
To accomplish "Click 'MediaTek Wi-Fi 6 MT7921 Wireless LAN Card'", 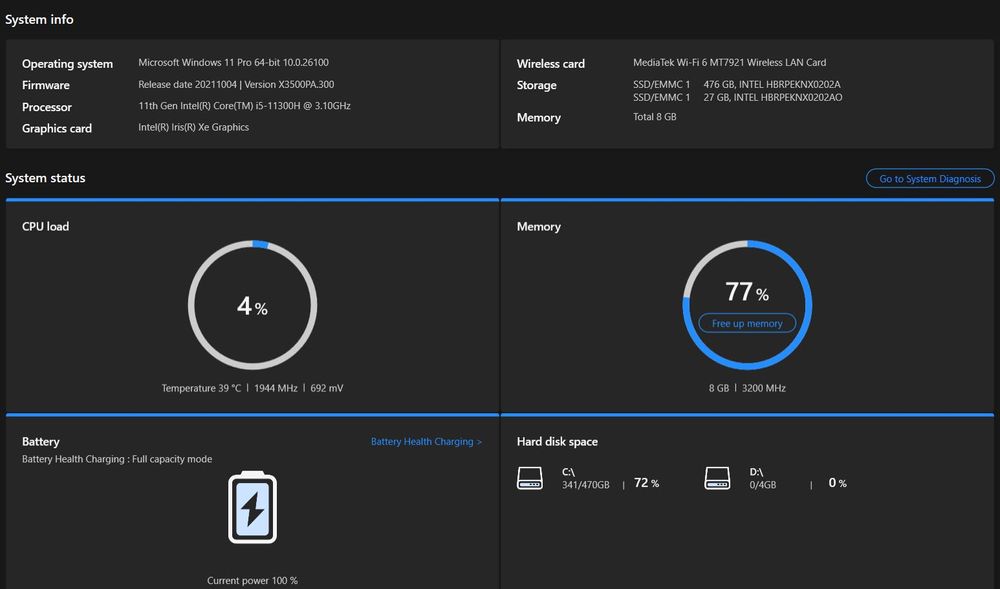I will pos(729,62).
